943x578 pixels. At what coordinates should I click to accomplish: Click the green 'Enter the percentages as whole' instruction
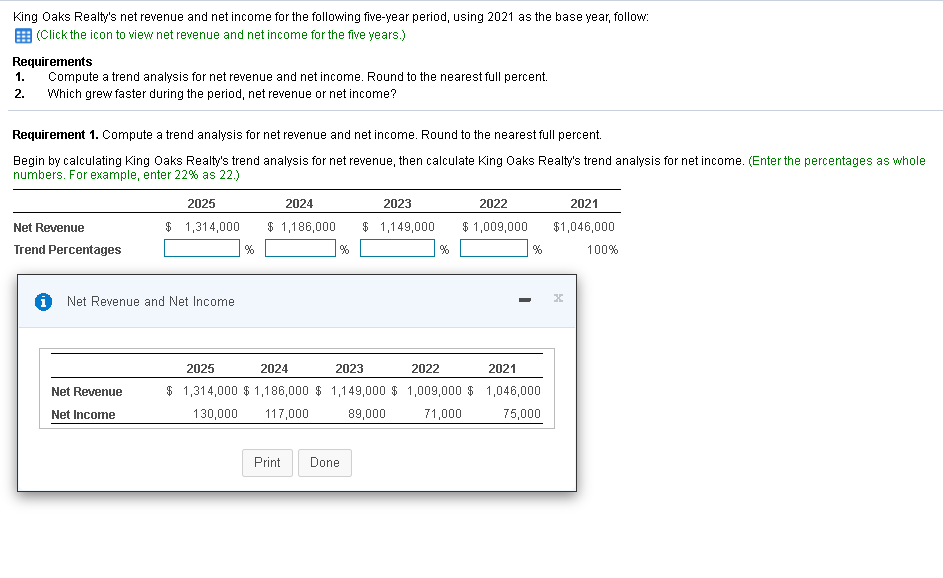point(469,168)
